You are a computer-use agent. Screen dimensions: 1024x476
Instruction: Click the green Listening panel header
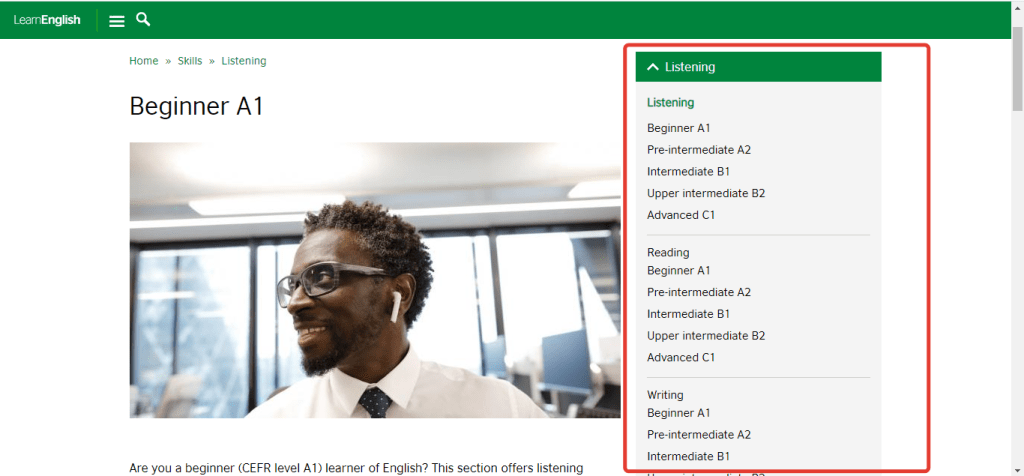coord(758,67)
